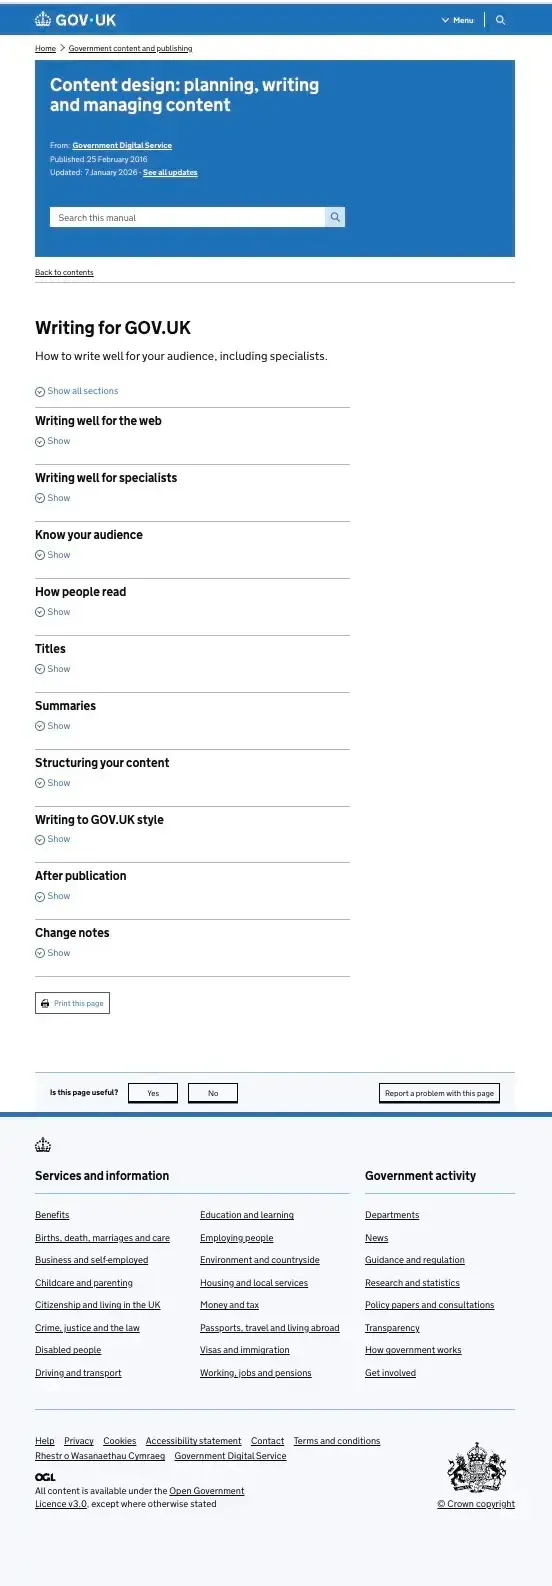Image resolution: width=552 pixels, height=1586 pixels.
Task: Answer Yes to Is this page useful
Action: pyautogui.click(x=153, y=1093)
